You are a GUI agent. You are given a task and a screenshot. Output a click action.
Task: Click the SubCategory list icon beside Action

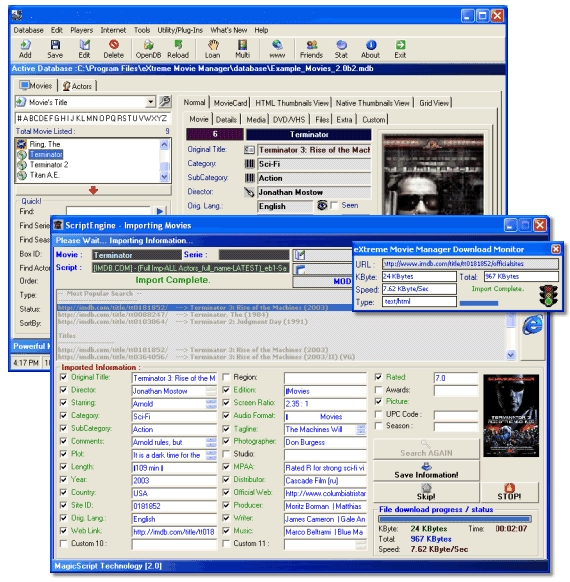(x=249, y=178)
